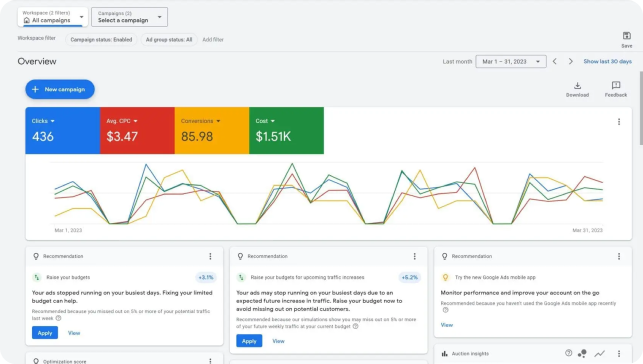643x364 pixels.
Task: Apply the Raise your budgets recommendation
Action: coord(45,333)
